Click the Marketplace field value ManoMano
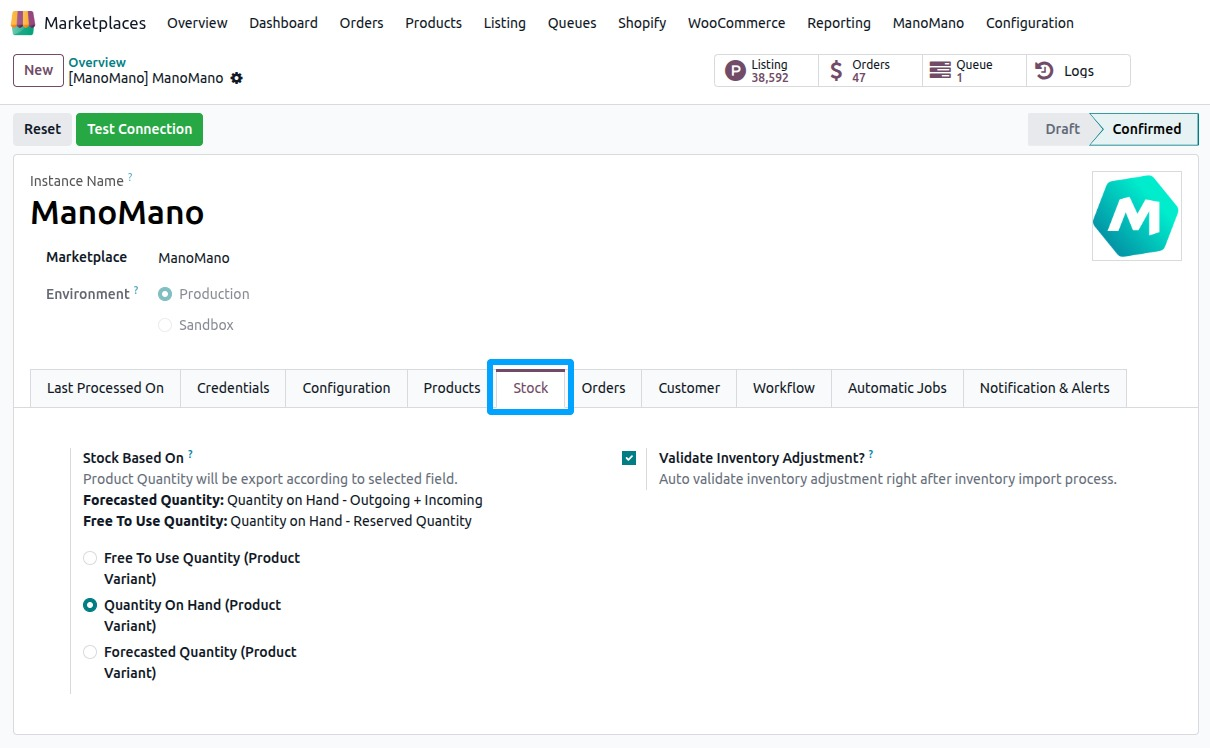 194,258
